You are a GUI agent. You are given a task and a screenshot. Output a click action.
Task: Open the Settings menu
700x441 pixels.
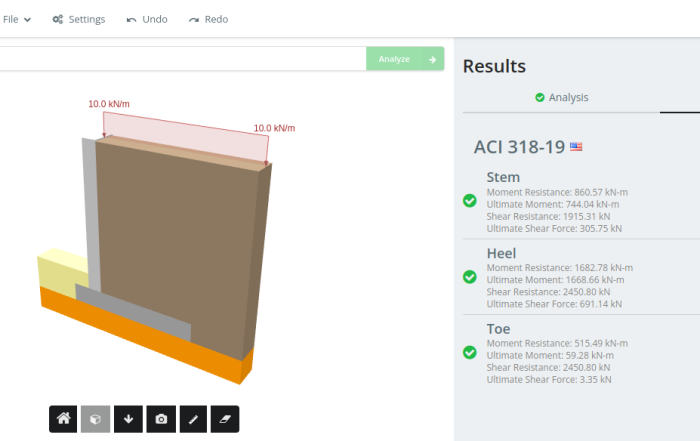78,19
